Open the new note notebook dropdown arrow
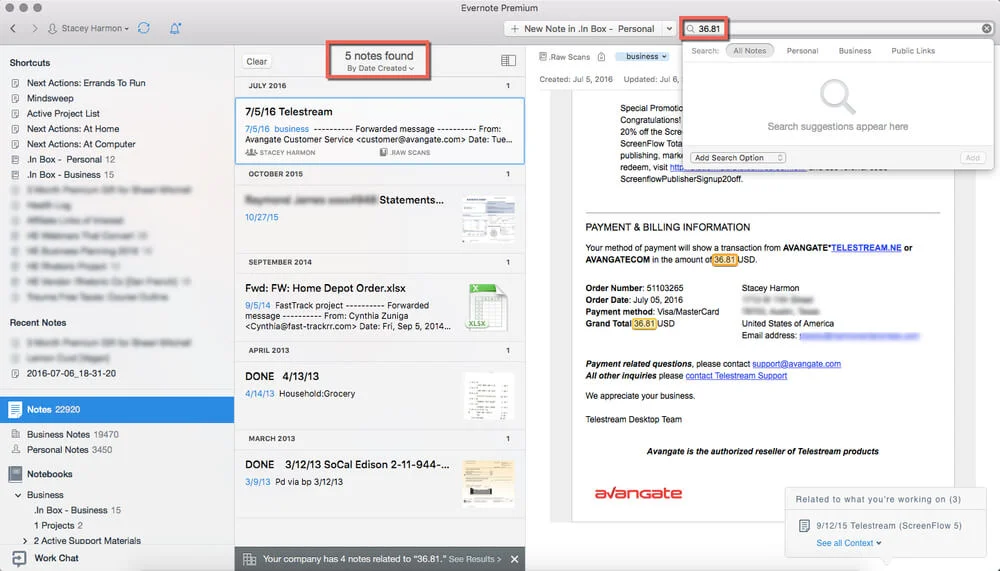Screen dimensions: 1000x571 tap(668, 29)
